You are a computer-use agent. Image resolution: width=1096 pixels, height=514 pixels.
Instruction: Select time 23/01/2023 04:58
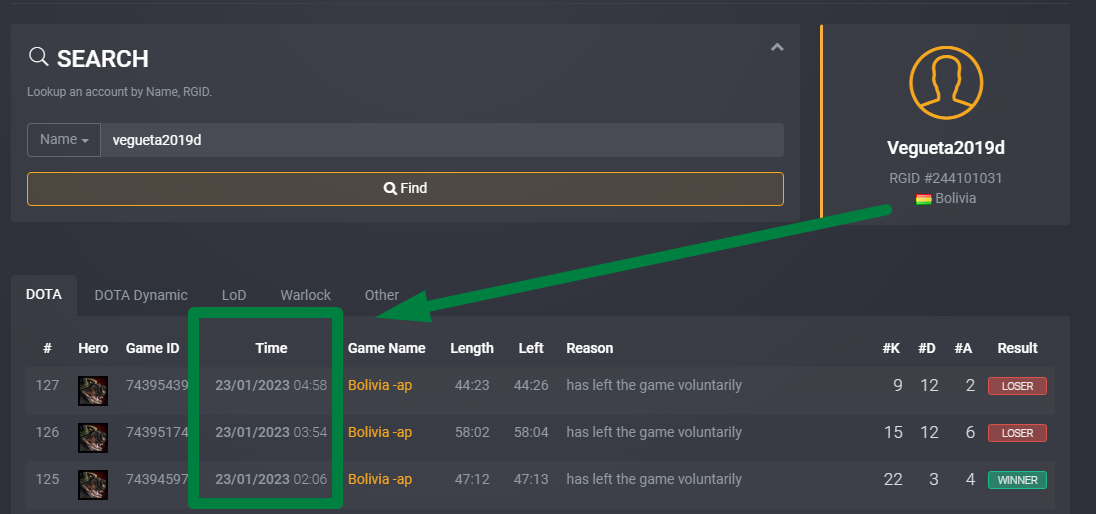click(x=271, y=385)
